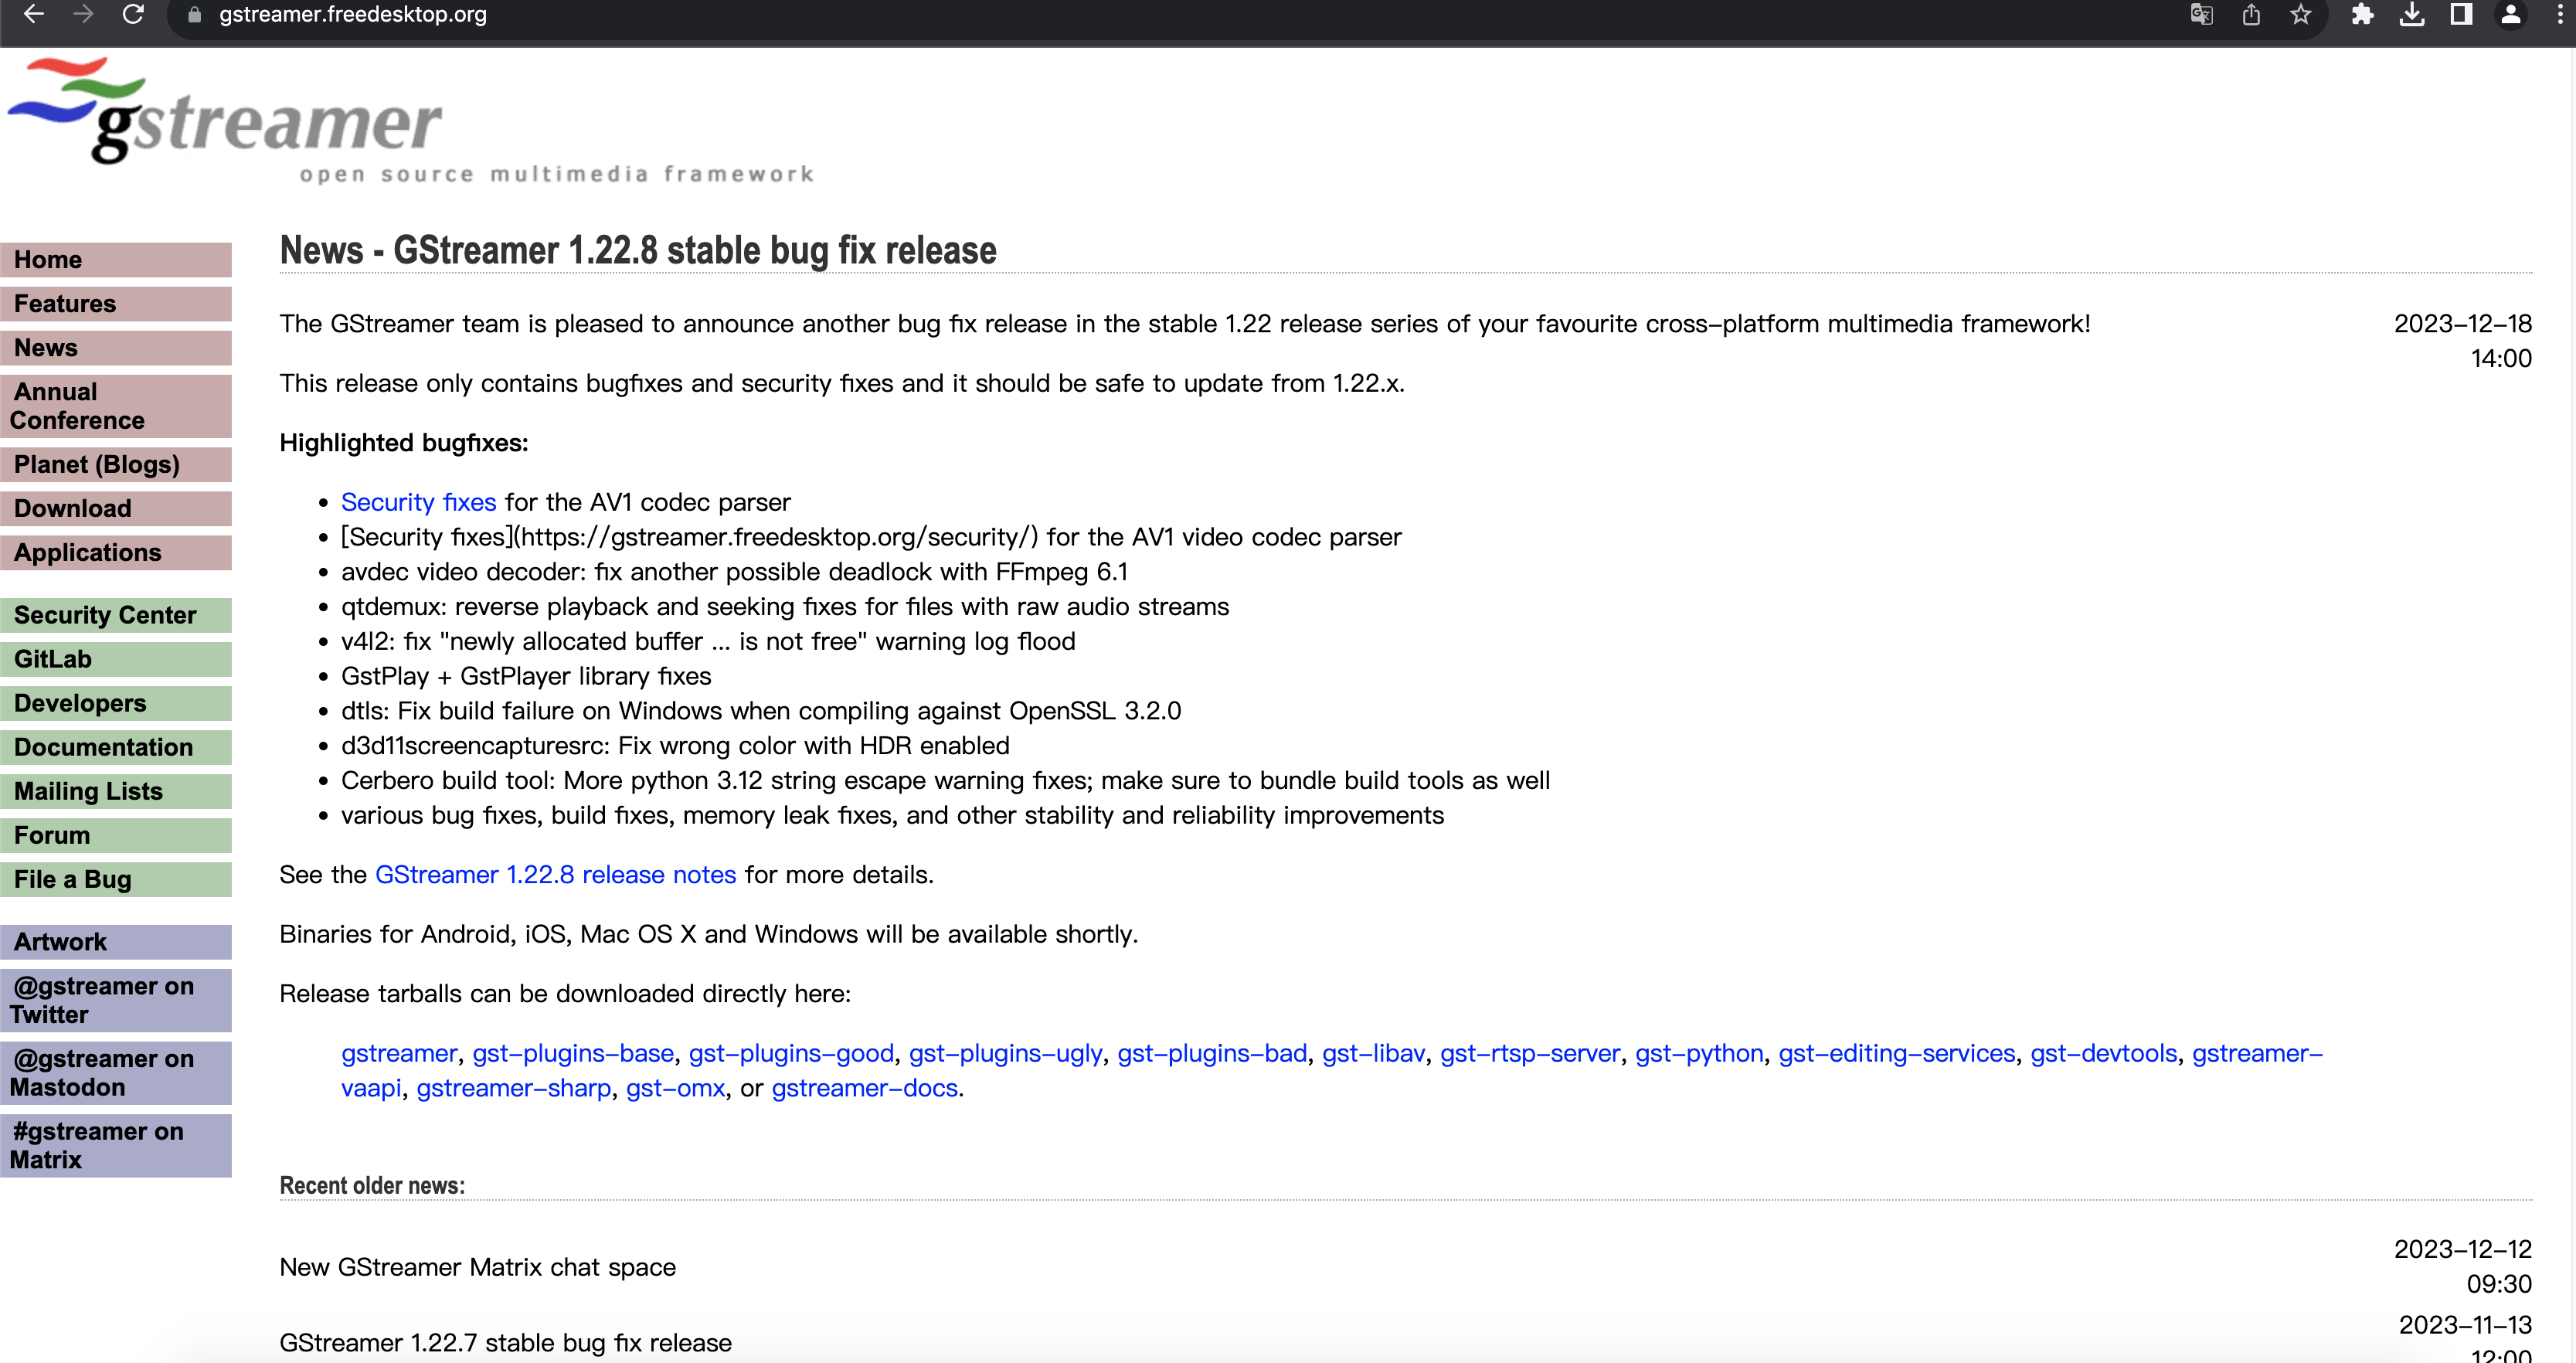Reload the page with the refresh icon
2576x1363 pixels.
[x=133, y=14]
